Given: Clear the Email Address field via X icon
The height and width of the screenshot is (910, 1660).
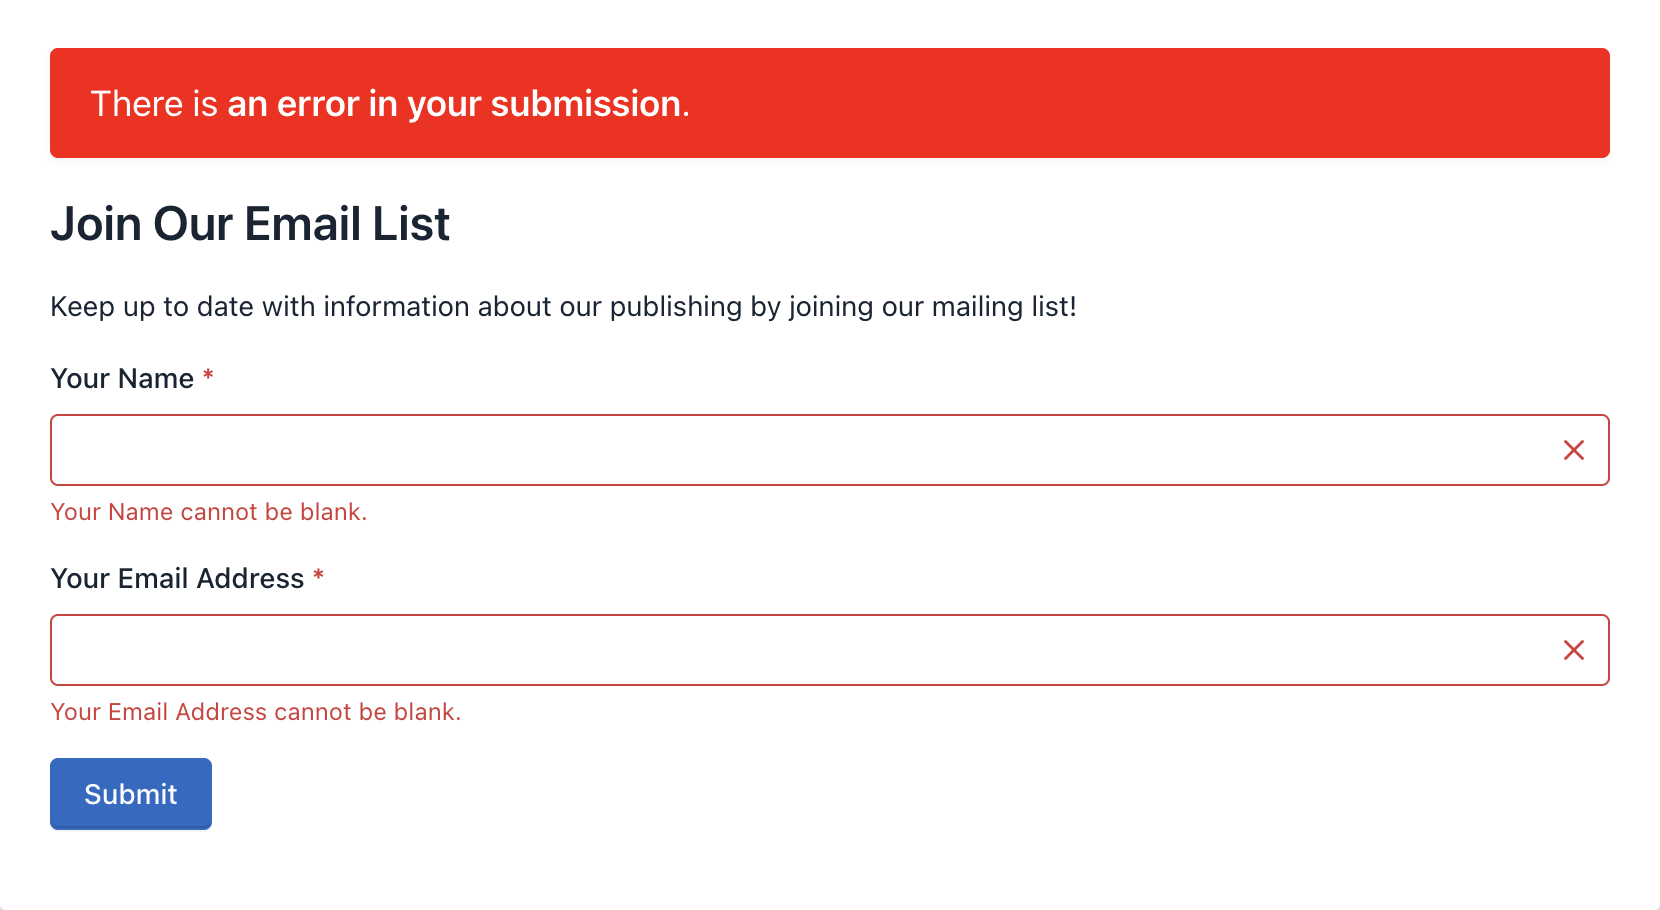Looking at the screenshot, I should coord(1575,649).
